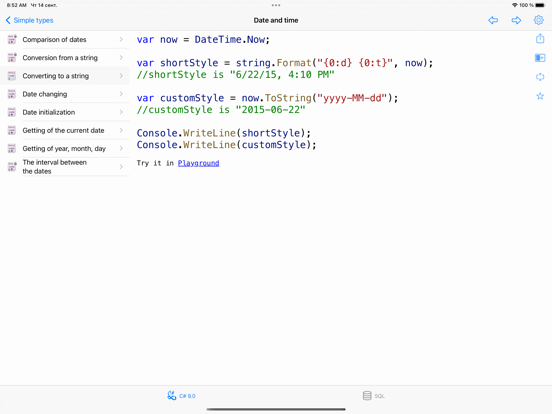Tap the sync arrows icon
The height and width of the screenshot is (414, 552).
(x=540, y=77)
